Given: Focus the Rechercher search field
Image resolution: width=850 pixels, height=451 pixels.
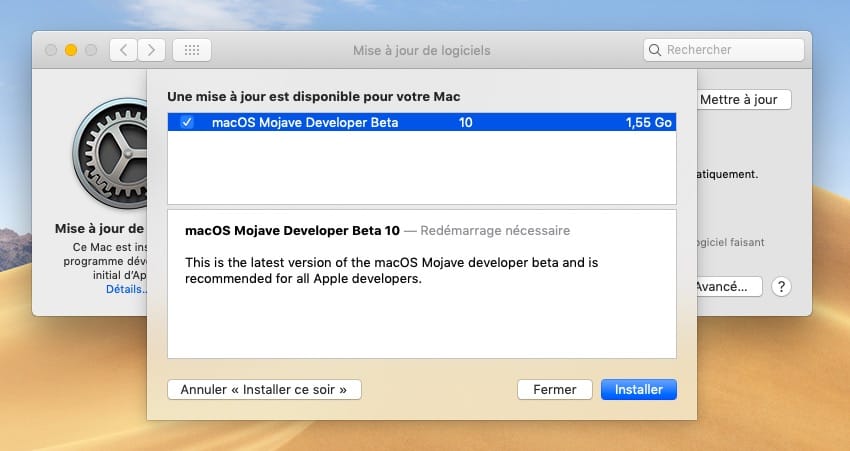Looking at the screenshot, I should coord(724,50).
